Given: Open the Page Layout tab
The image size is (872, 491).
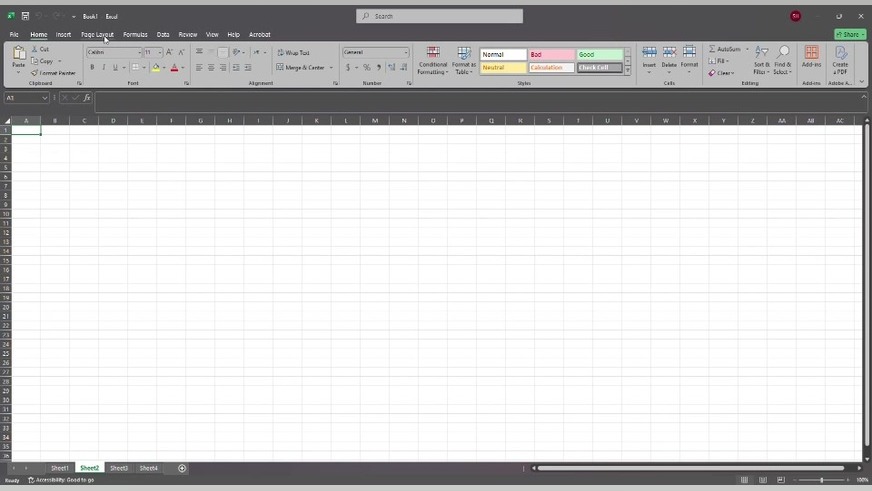Looking at the screenshot, I should pyautogui.click(x=97, y=34).
